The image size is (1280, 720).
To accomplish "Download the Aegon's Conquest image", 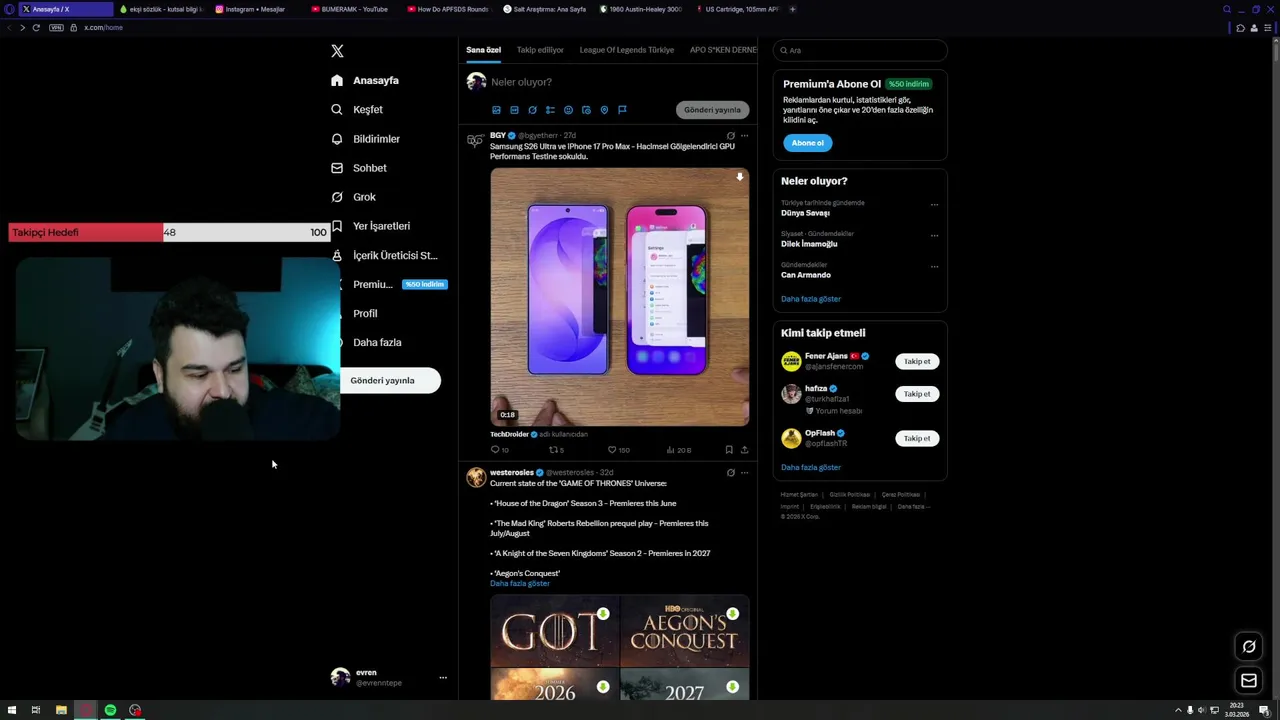I will [x=732, y=614].
